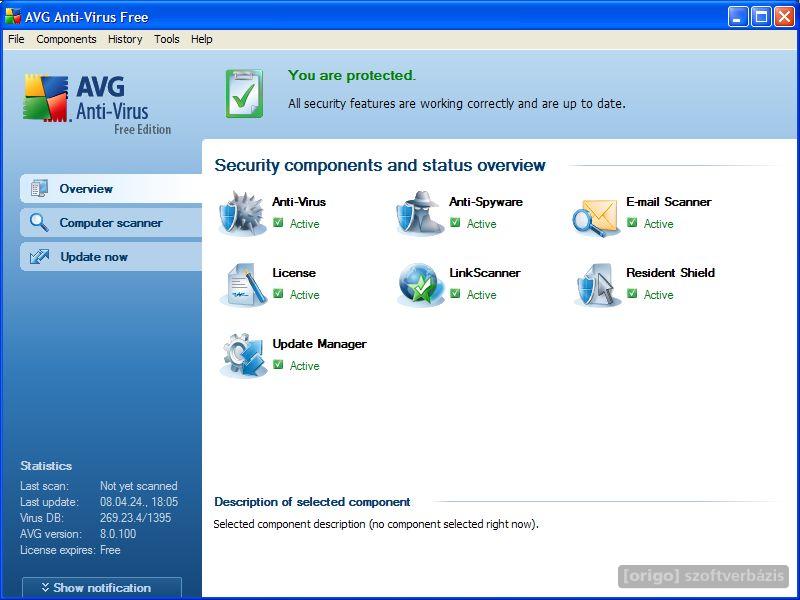The image size is (800, 600).
Task: Click 'All security features are working' message
Action: [x=457, y=104]
